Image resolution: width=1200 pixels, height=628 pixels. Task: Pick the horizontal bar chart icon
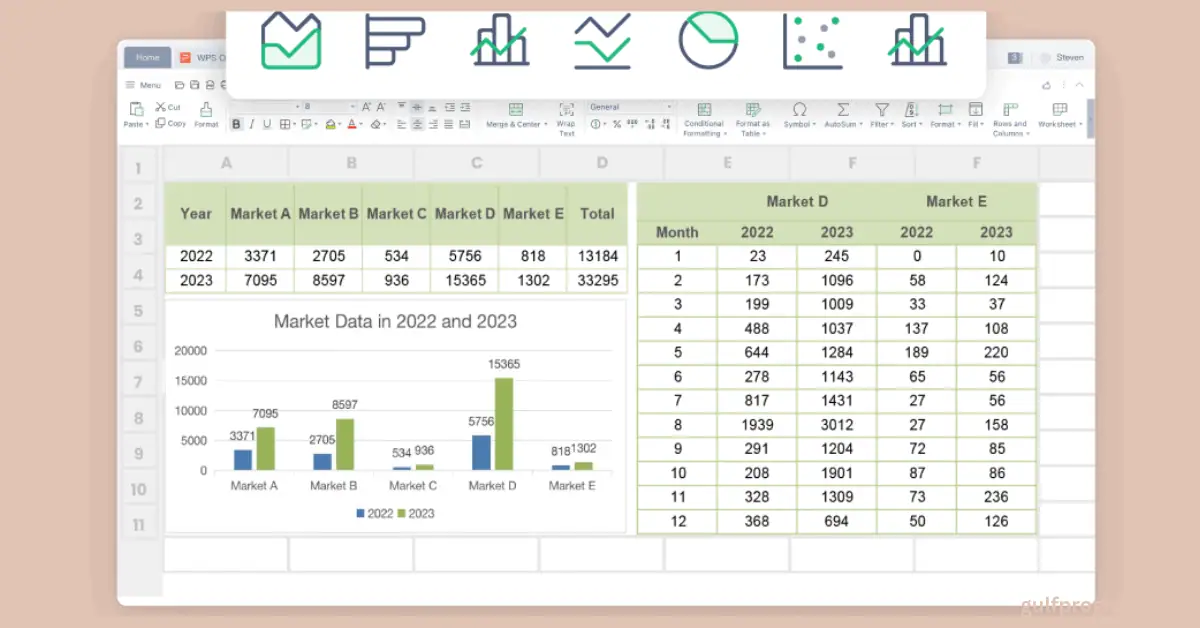pyautogui.click(x=394, y=41)
